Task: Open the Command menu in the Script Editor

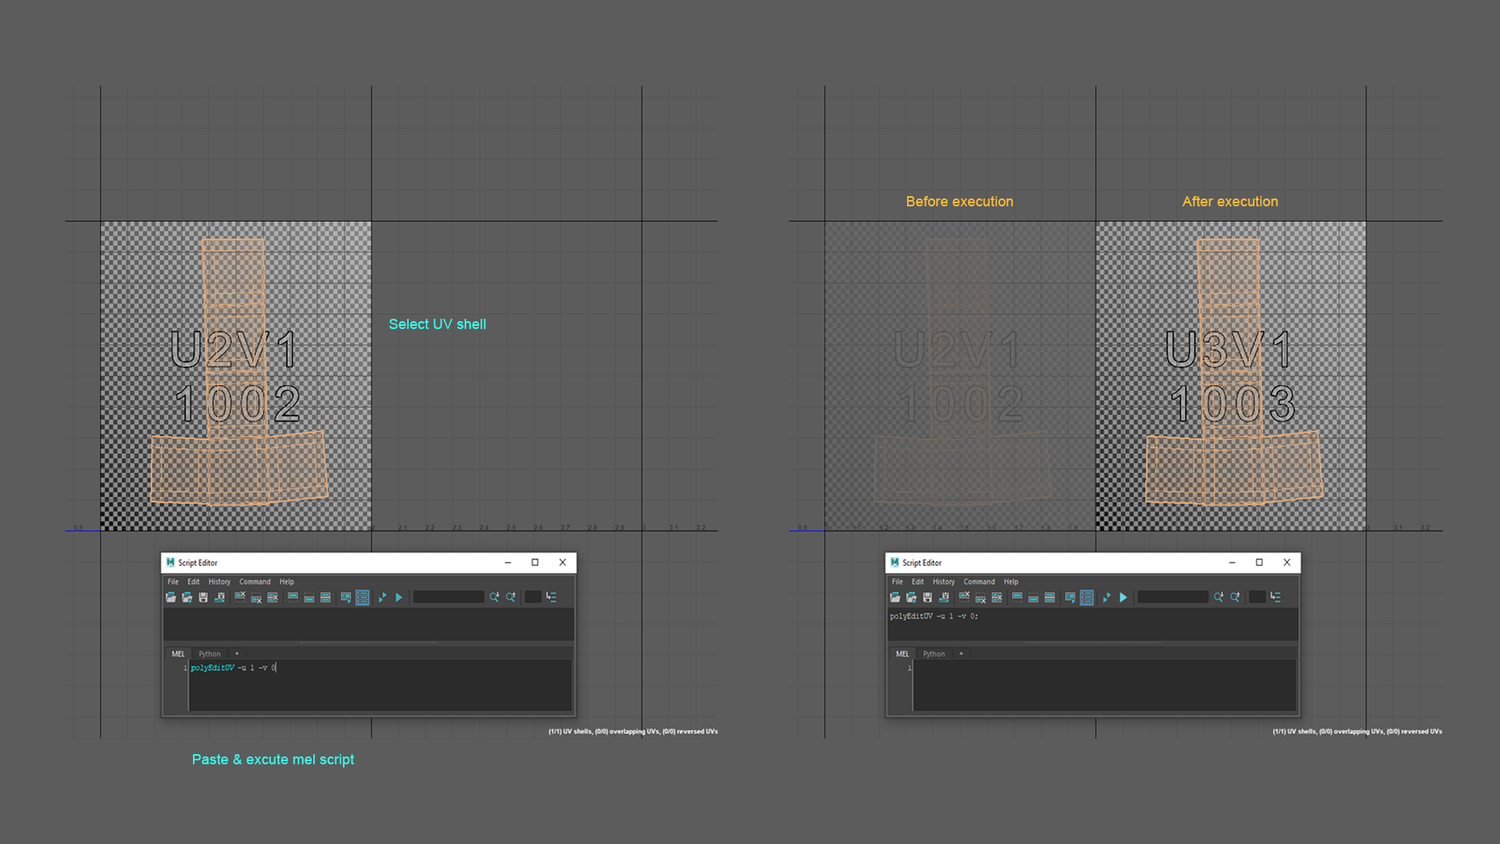Action: [255, 581]
